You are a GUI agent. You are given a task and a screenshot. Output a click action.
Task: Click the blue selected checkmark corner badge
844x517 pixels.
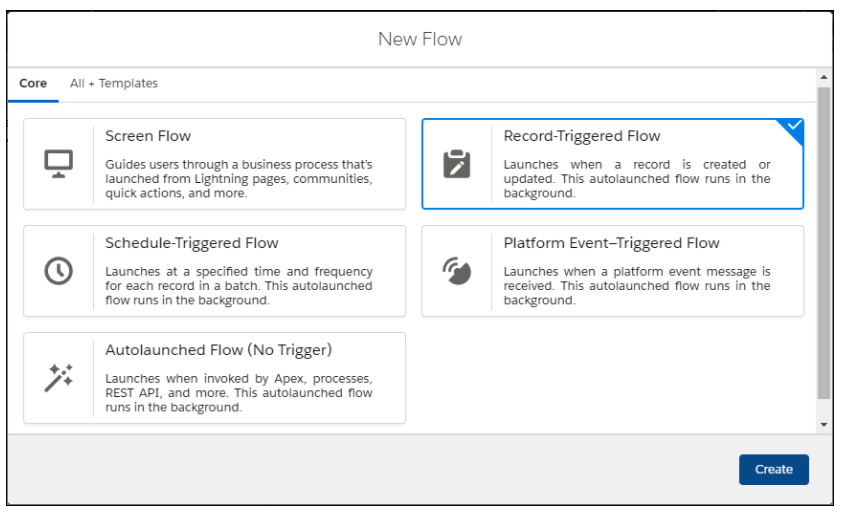coord(793,127)
